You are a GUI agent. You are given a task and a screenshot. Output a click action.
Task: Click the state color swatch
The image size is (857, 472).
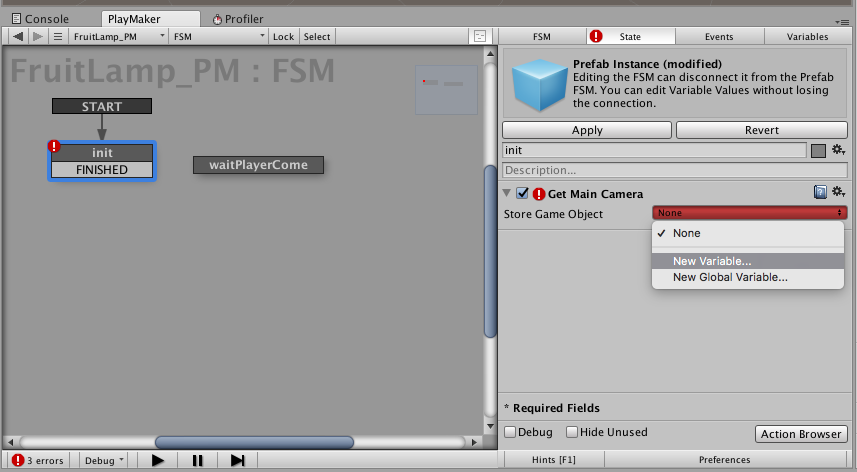click(x=818, y=151)
